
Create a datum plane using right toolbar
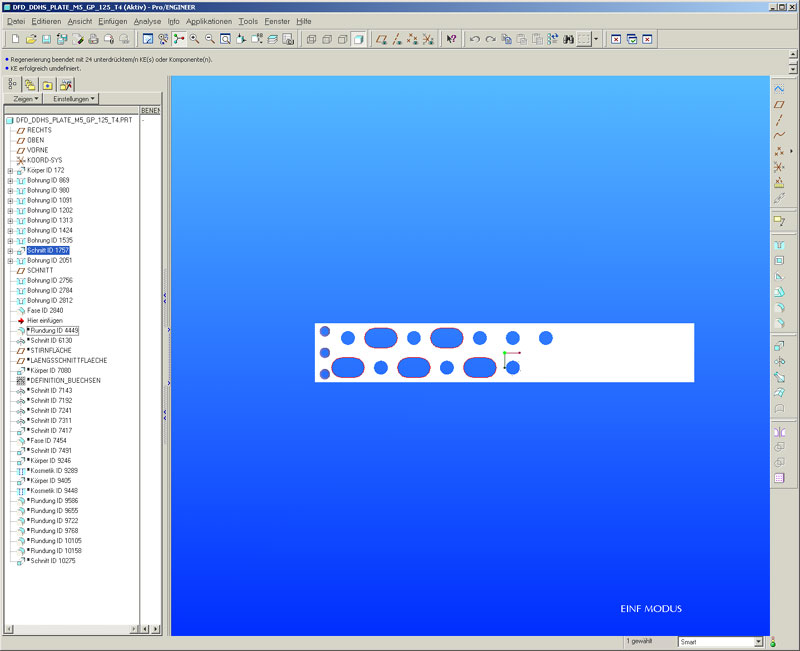click(x=779, y=105)
